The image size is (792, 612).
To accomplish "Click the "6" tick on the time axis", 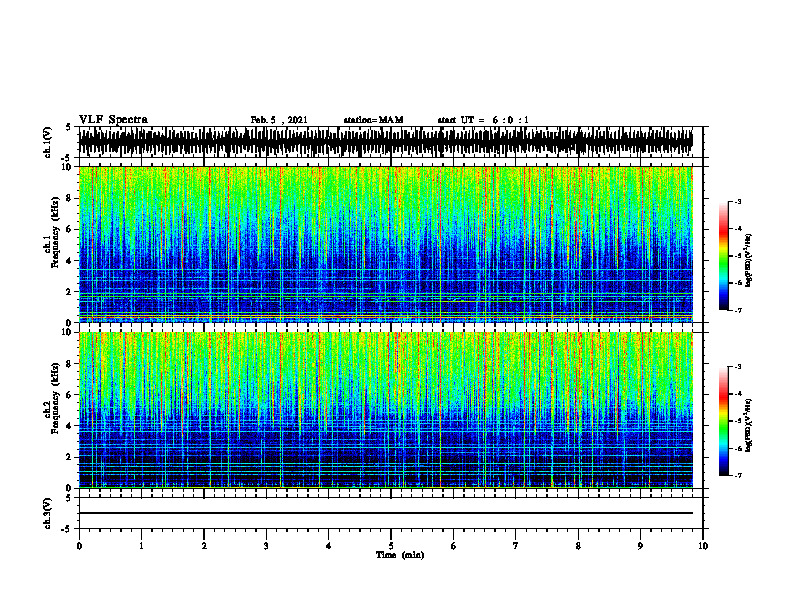I will [454, 546].
